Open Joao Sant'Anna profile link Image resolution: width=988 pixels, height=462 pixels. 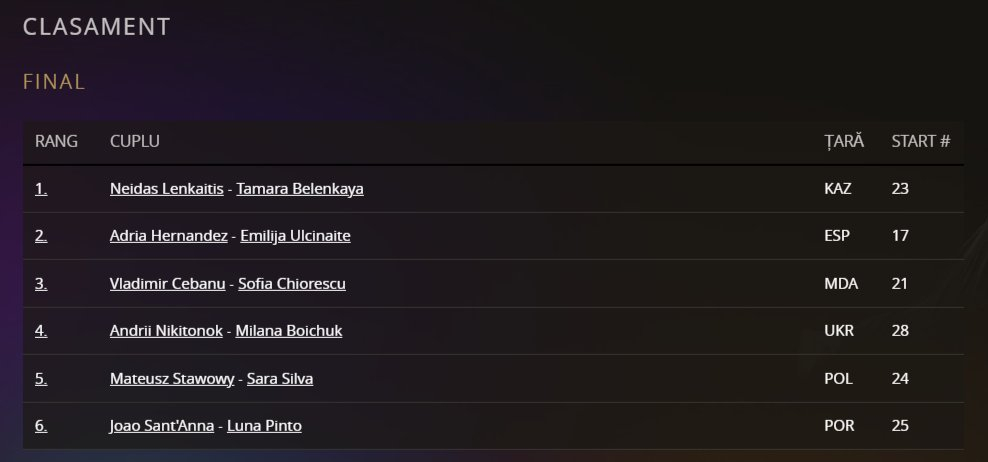(162, 426)
